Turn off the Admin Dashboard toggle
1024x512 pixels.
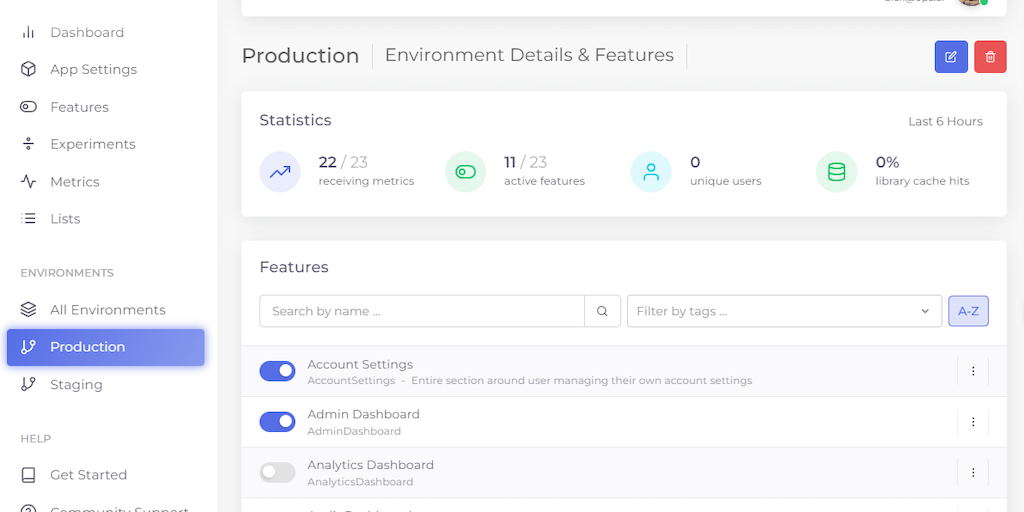[x=277, y=422]
